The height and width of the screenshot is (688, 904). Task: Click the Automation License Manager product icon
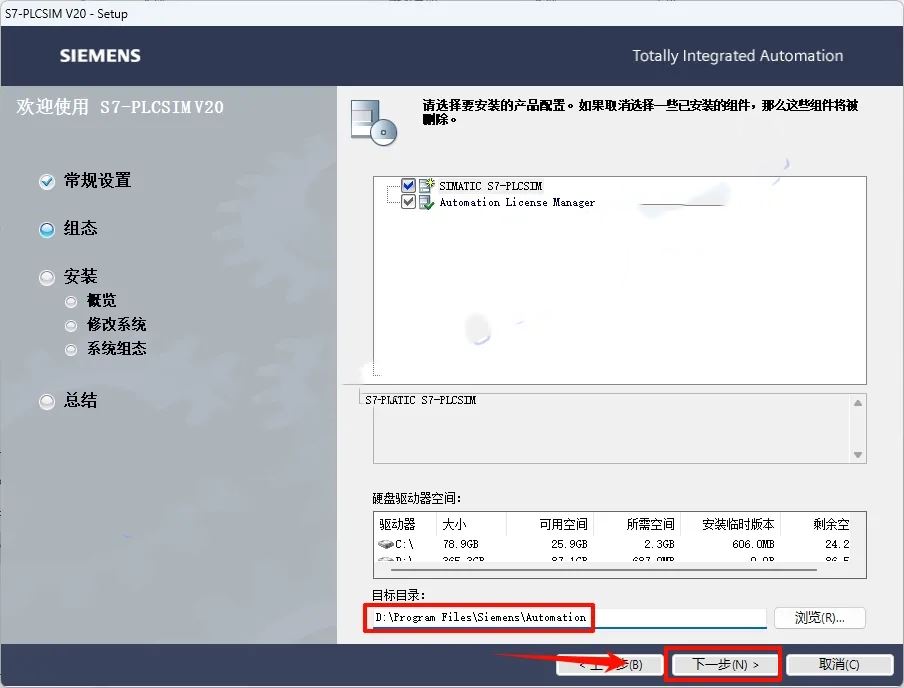coord(427,202)
